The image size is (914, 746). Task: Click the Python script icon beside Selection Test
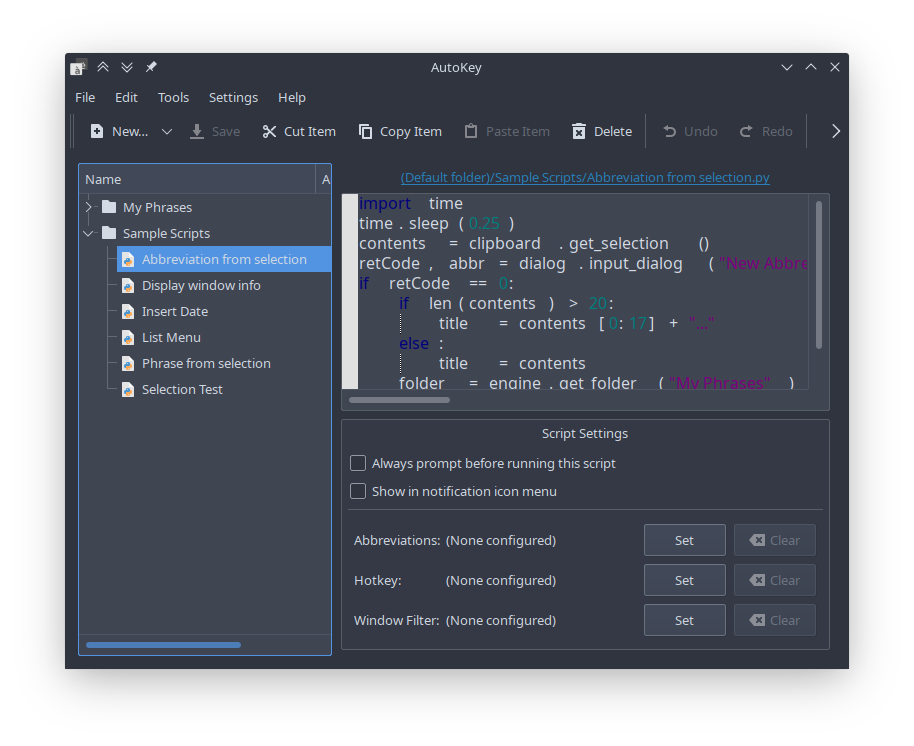click(128, 389)
